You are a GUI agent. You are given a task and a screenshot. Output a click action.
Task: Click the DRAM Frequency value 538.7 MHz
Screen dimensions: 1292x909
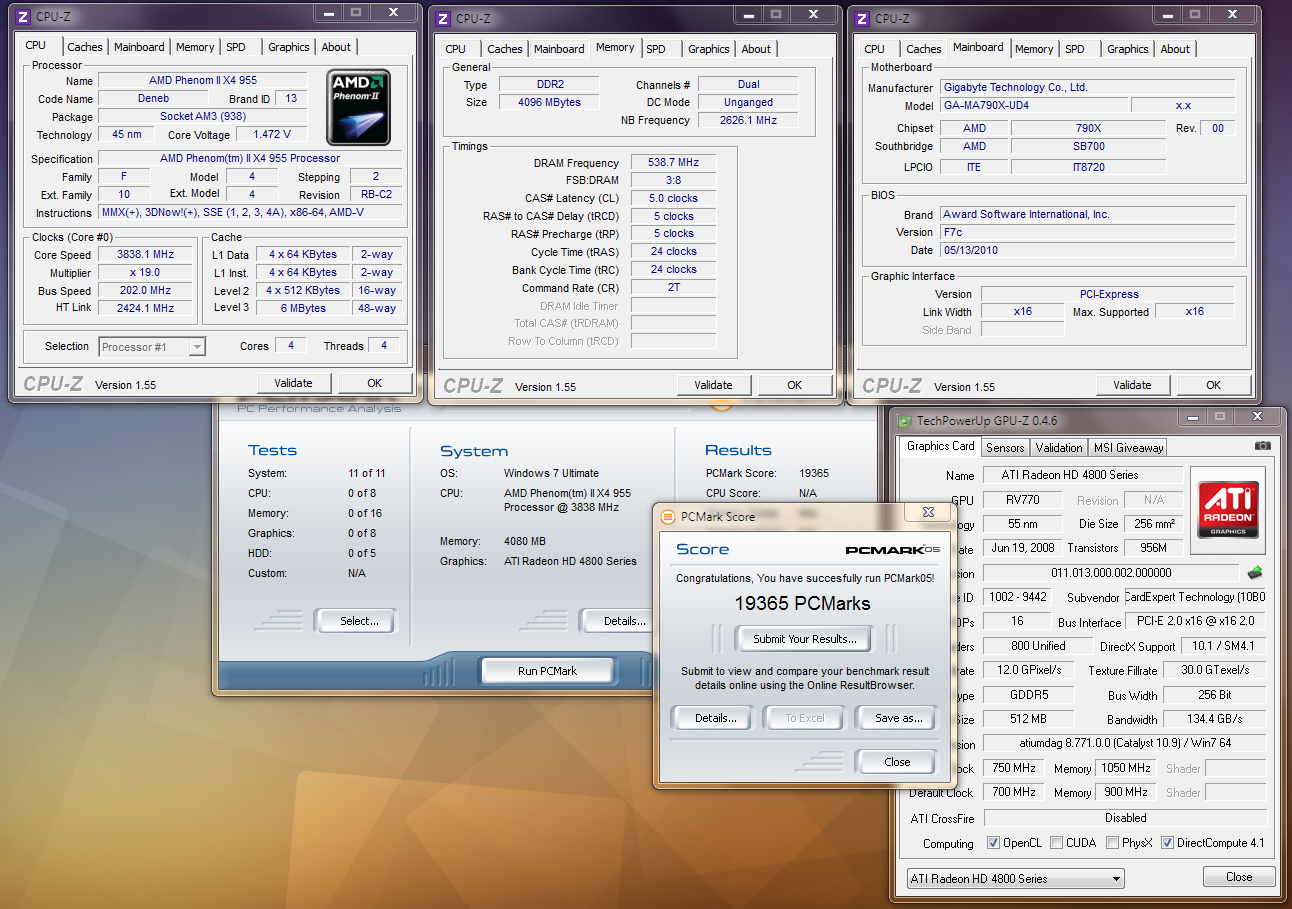click(674, 162)
